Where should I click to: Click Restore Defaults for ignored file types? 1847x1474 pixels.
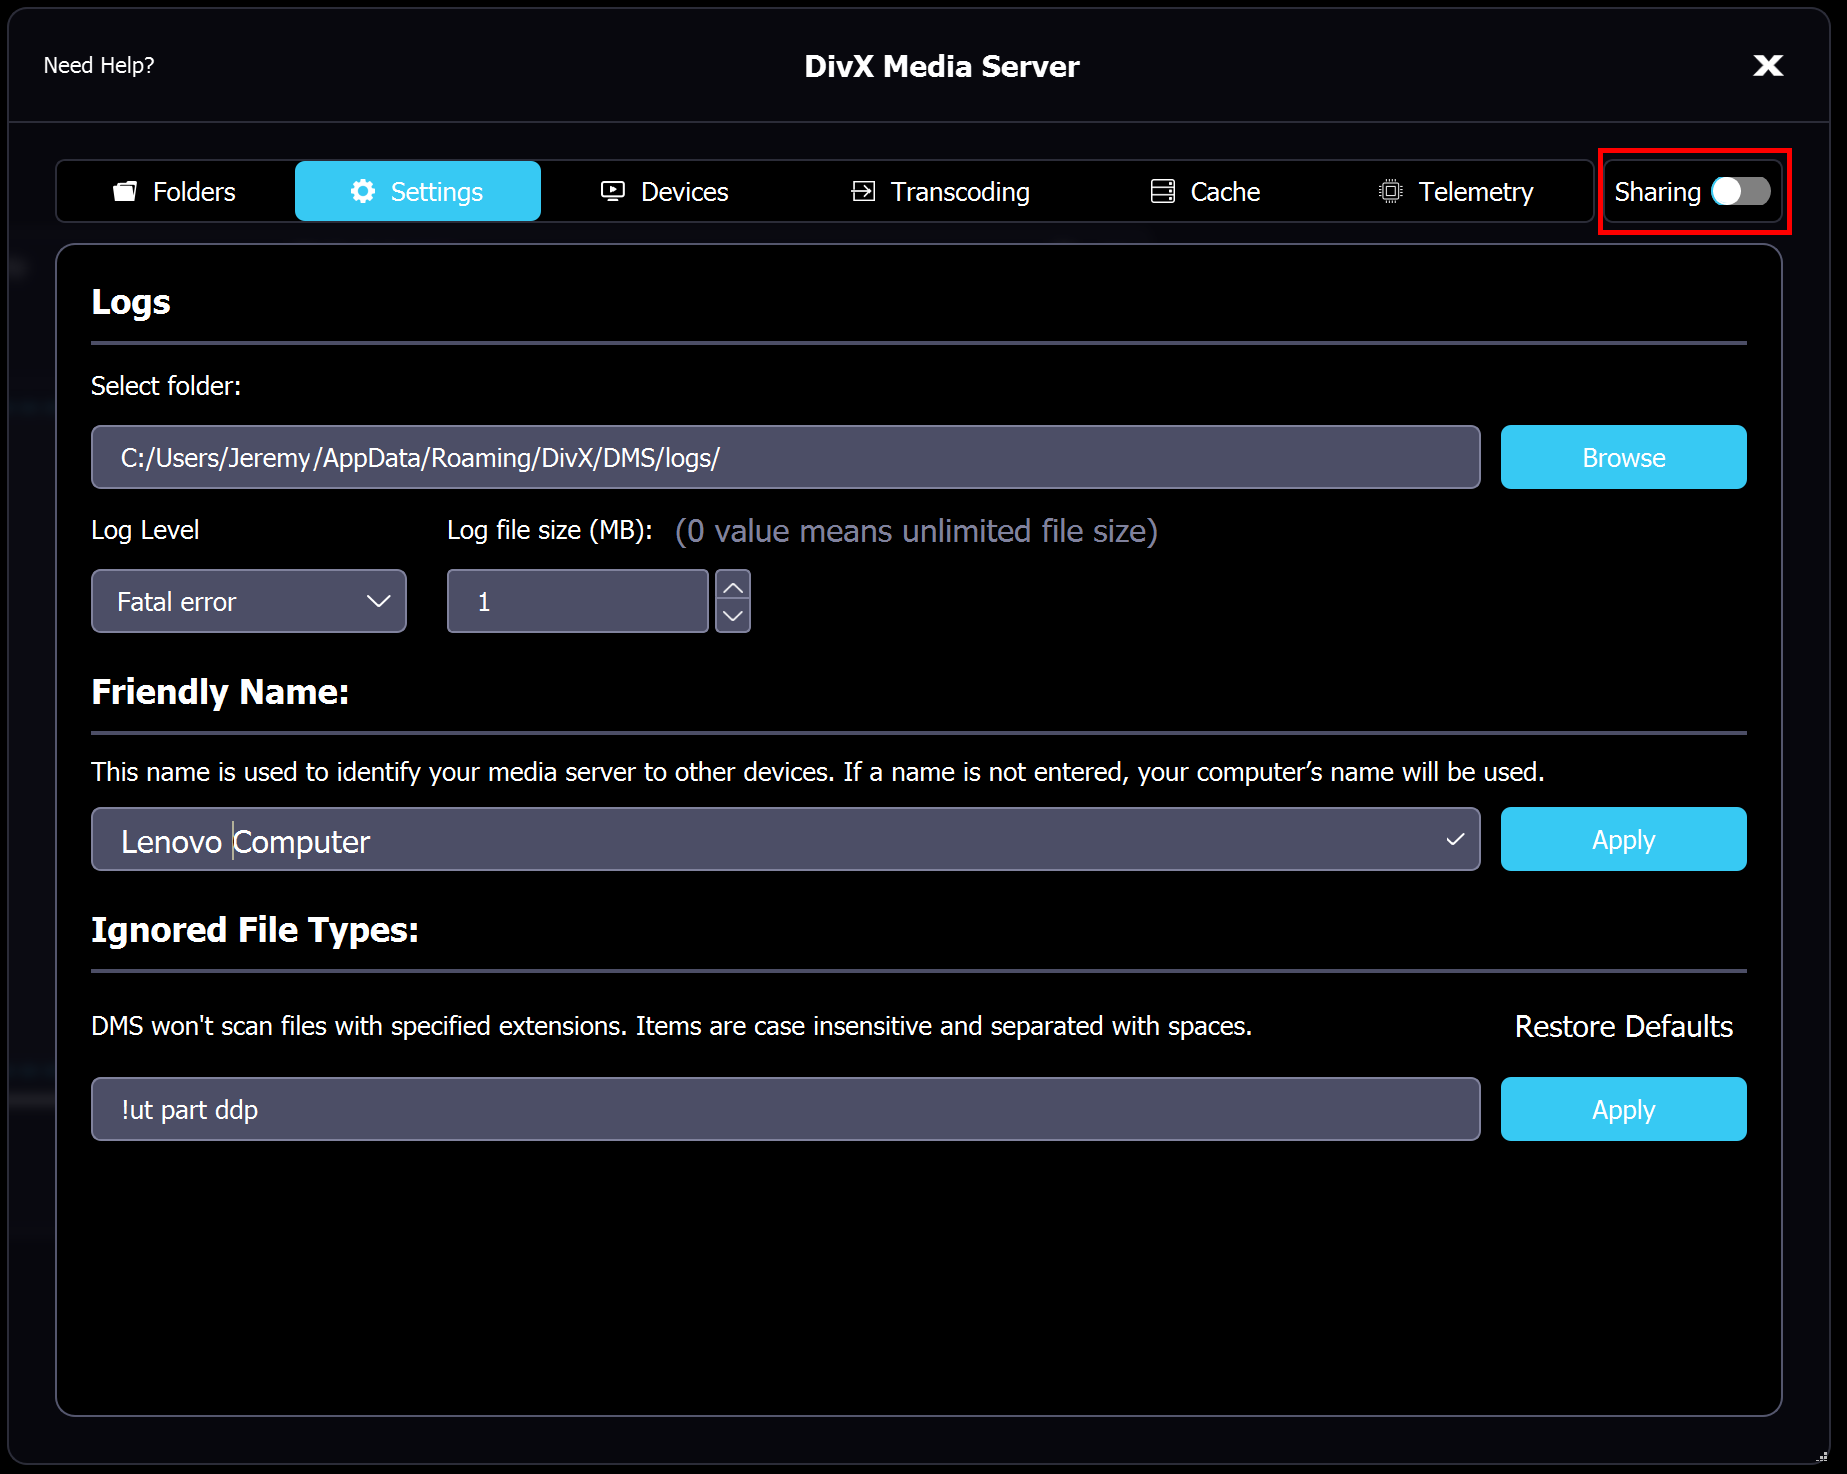pyautogui.click(x=1623, y=1026)
